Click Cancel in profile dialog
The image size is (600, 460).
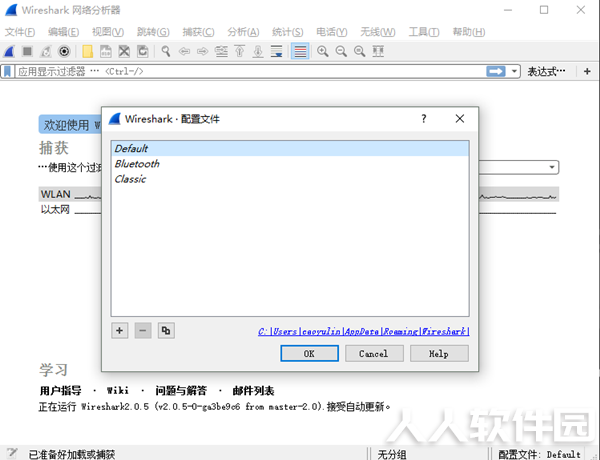click(x=374, y=354)
